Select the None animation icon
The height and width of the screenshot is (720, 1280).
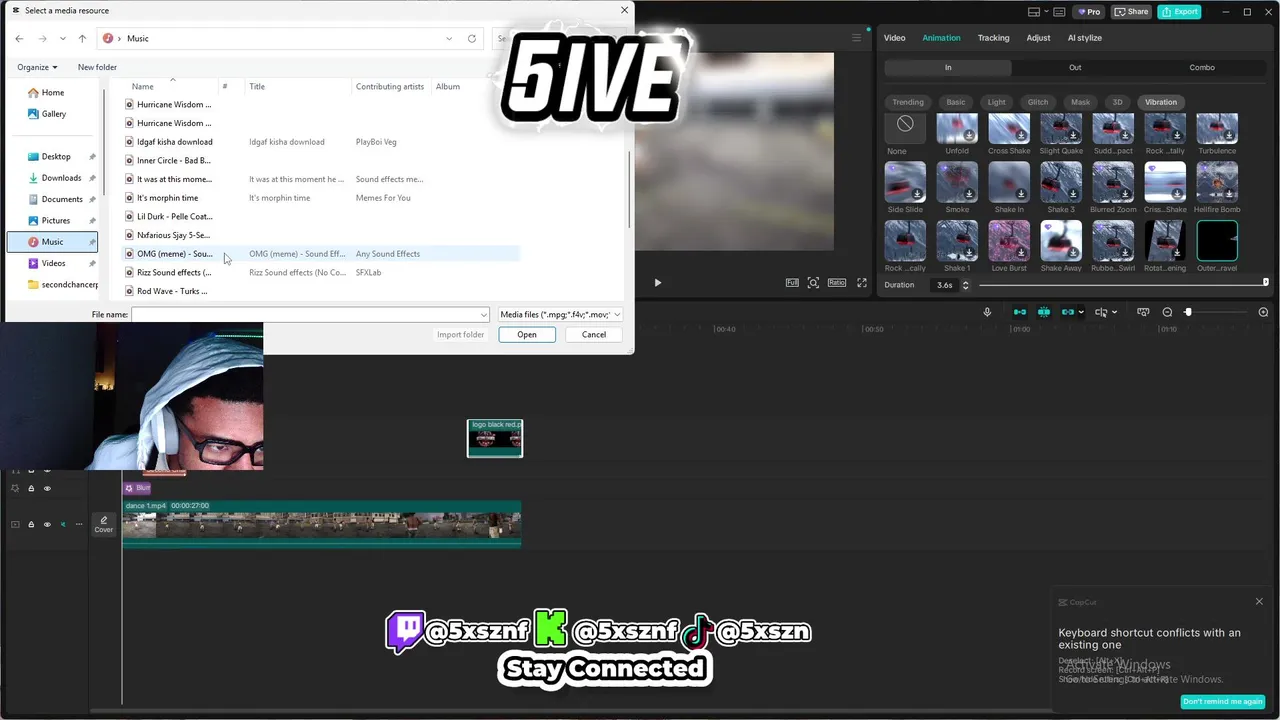pos(905,124)
